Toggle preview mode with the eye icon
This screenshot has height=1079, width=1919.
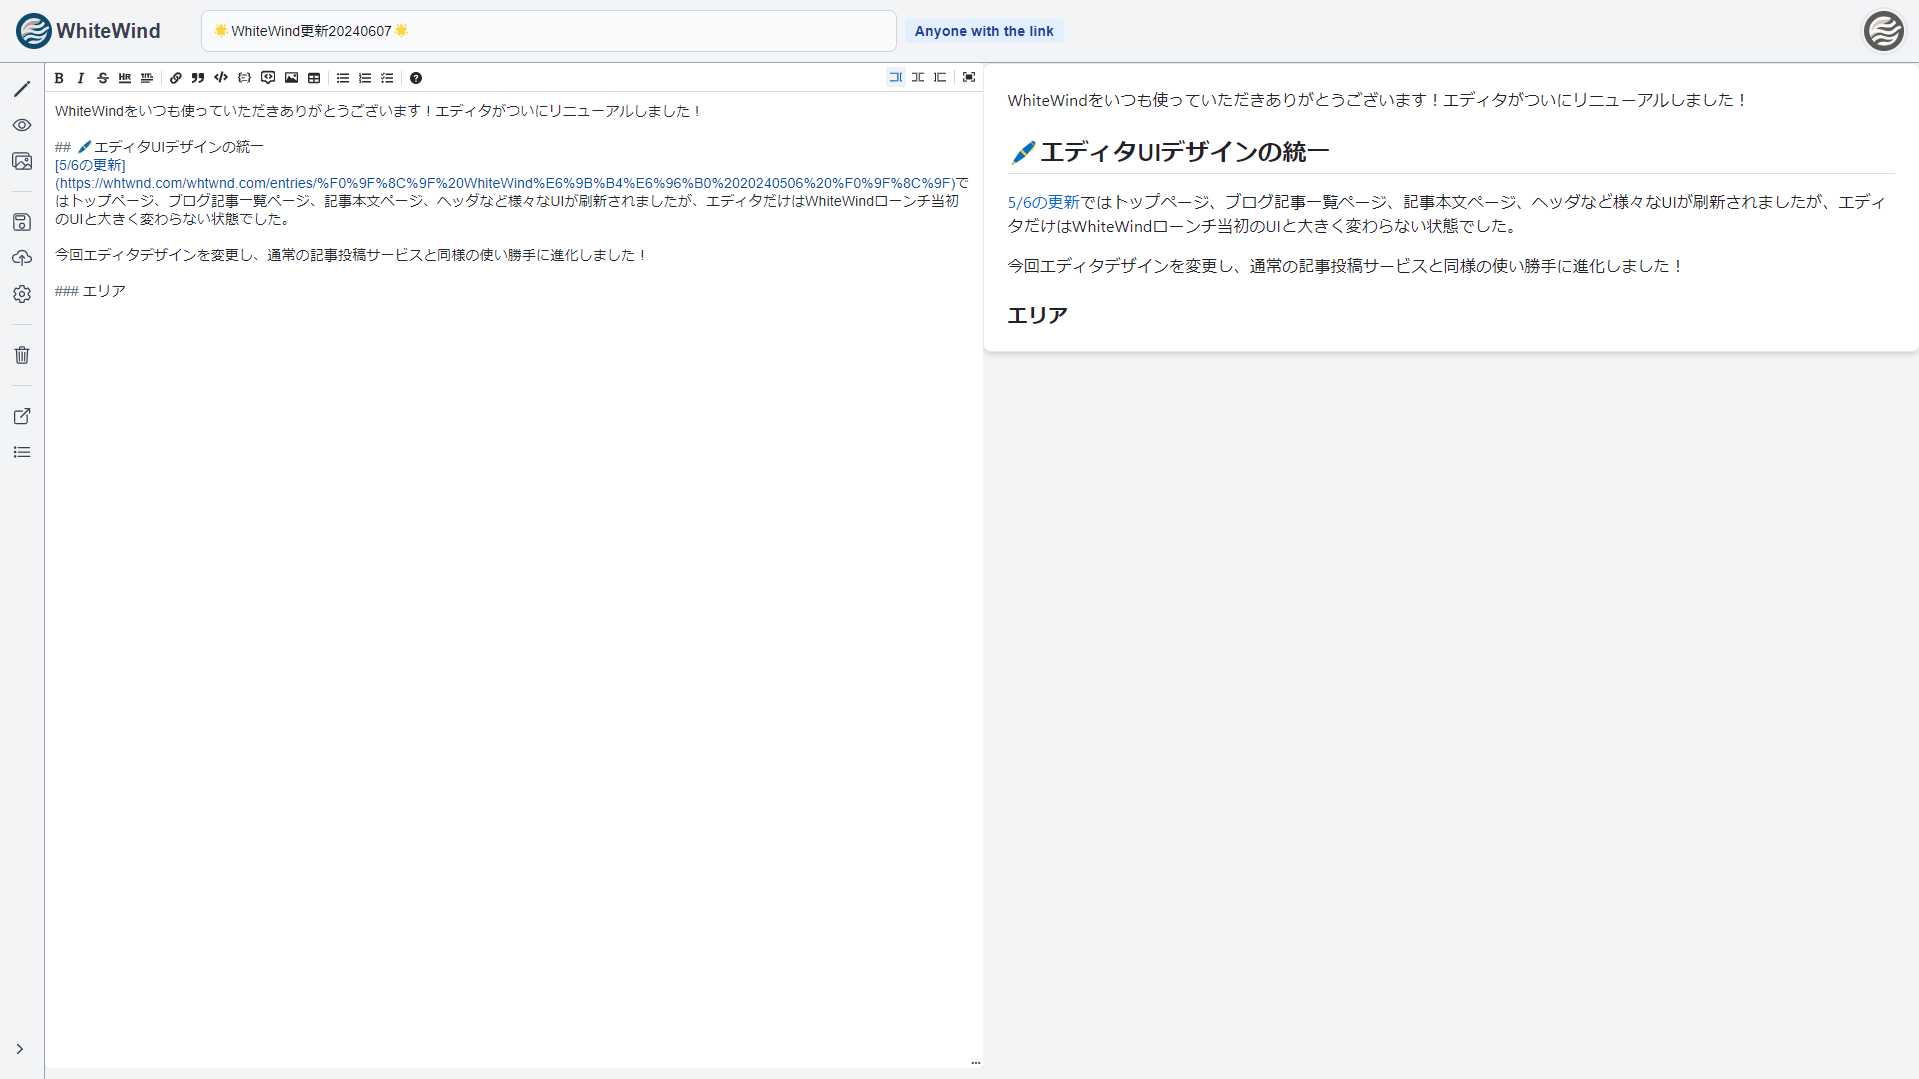(x=22, y=125)
